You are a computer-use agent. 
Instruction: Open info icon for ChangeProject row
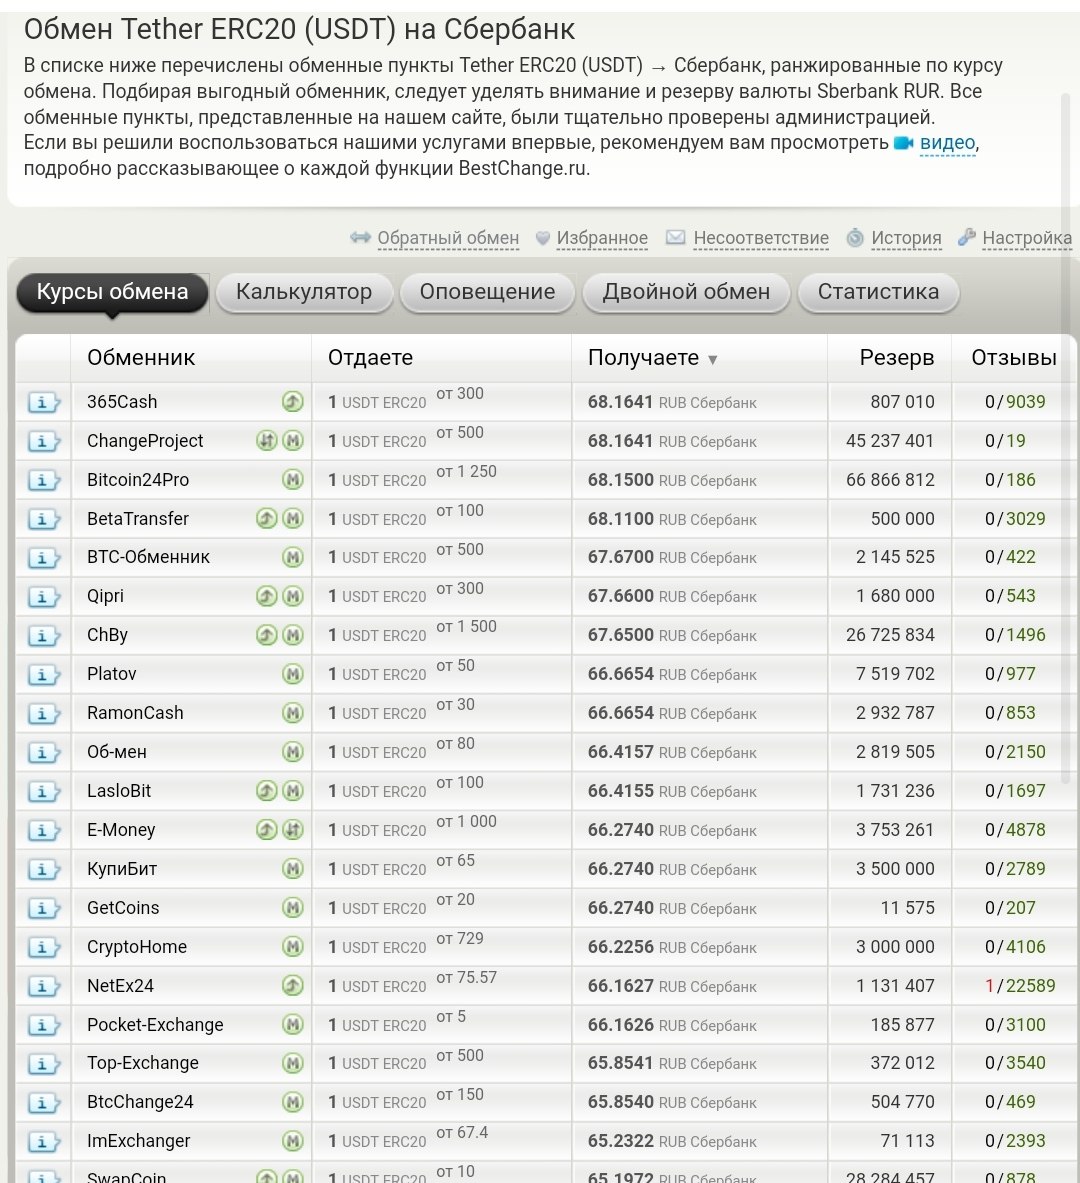(43, 441)
